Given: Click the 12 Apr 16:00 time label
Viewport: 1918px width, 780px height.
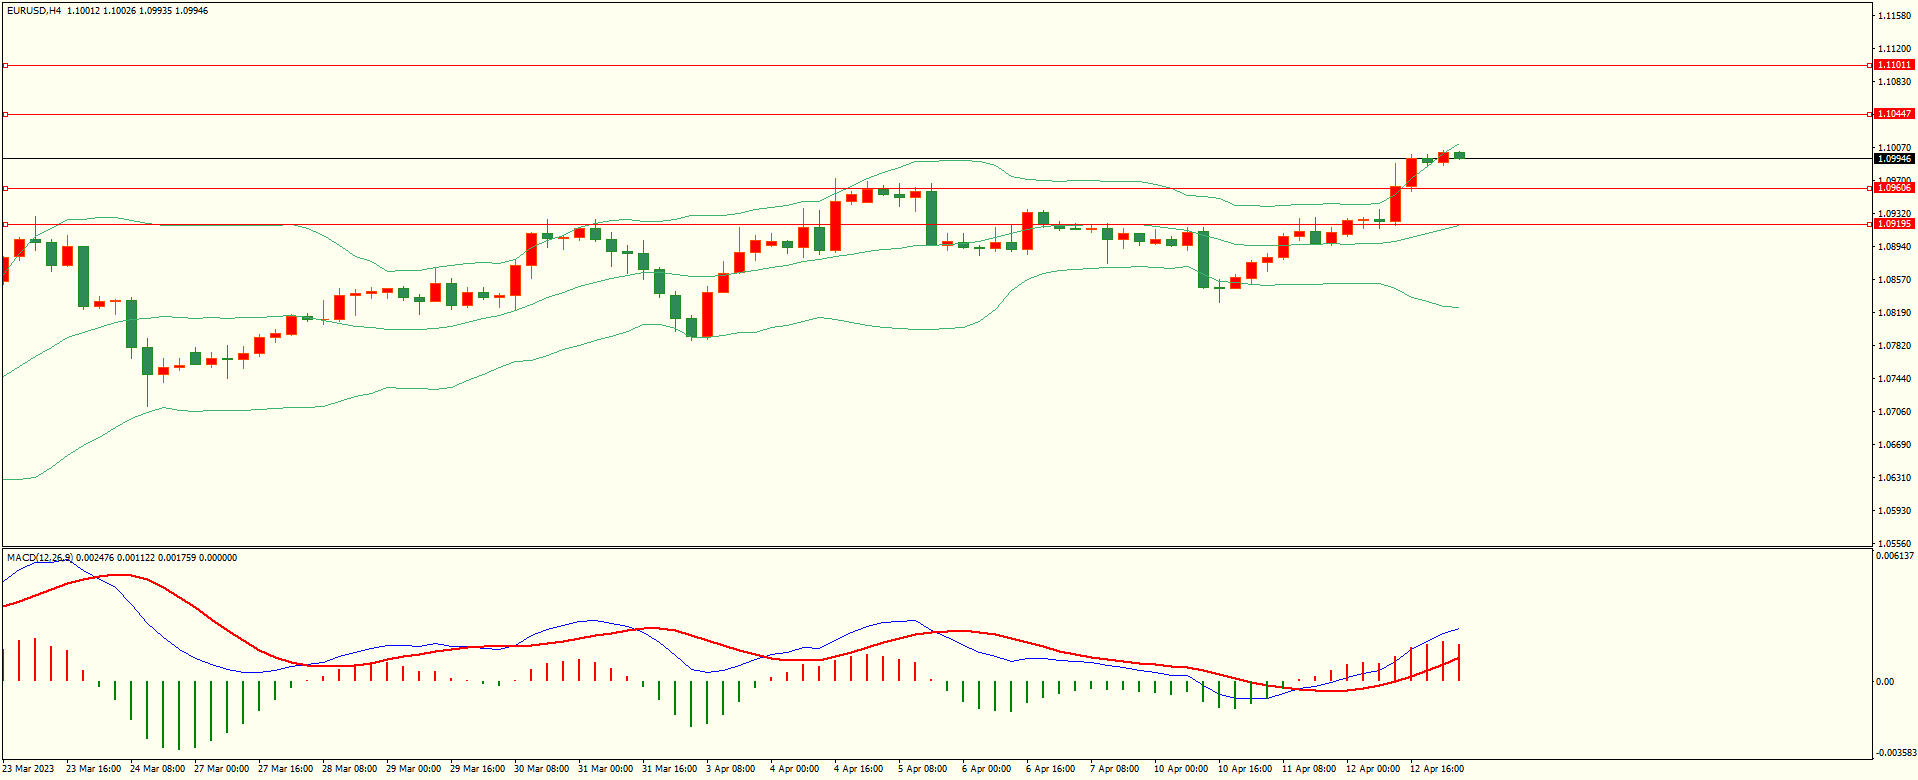Looking at the screenshot, I should click(x=1436, y=769).
